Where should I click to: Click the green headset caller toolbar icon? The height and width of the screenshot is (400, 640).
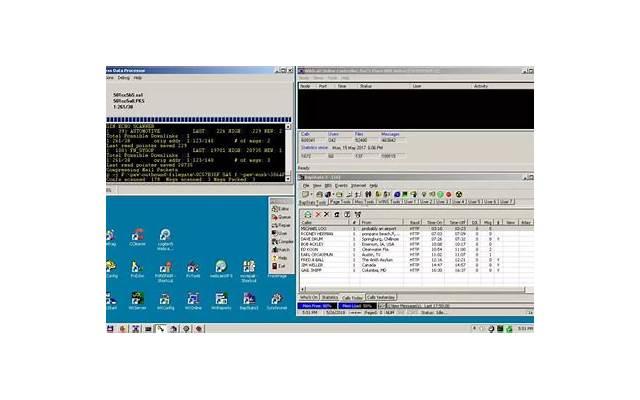pos(307,213)
